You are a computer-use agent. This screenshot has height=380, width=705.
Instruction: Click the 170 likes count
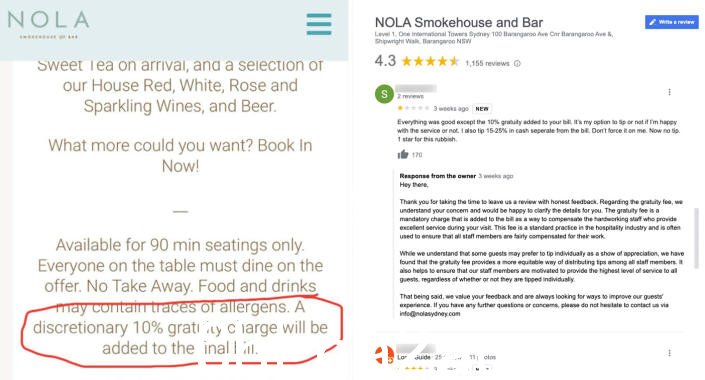pos(417,155)
